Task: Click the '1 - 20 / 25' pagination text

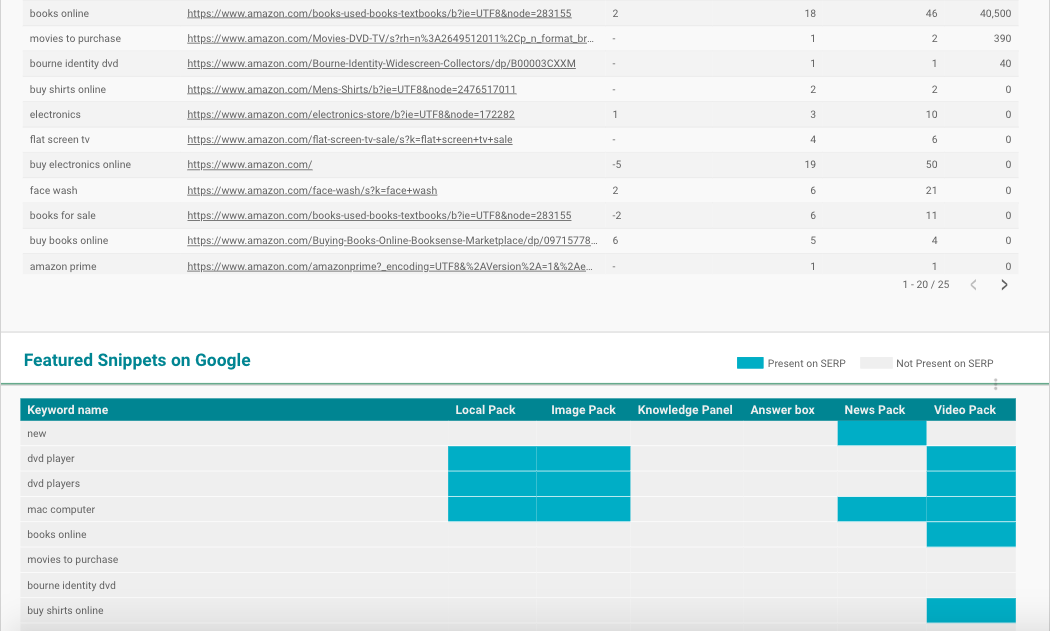Action: [x=925, y=285]
